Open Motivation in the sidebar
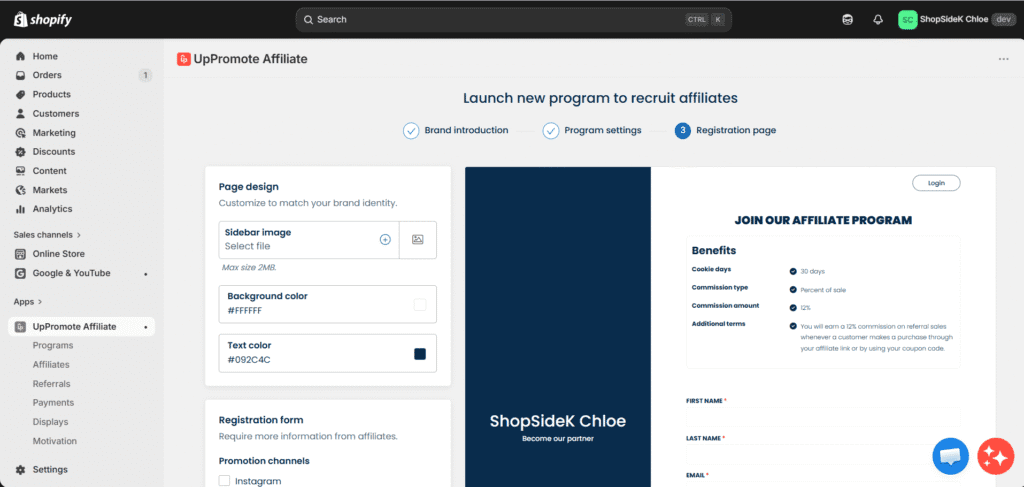 [x=55, y=441]
